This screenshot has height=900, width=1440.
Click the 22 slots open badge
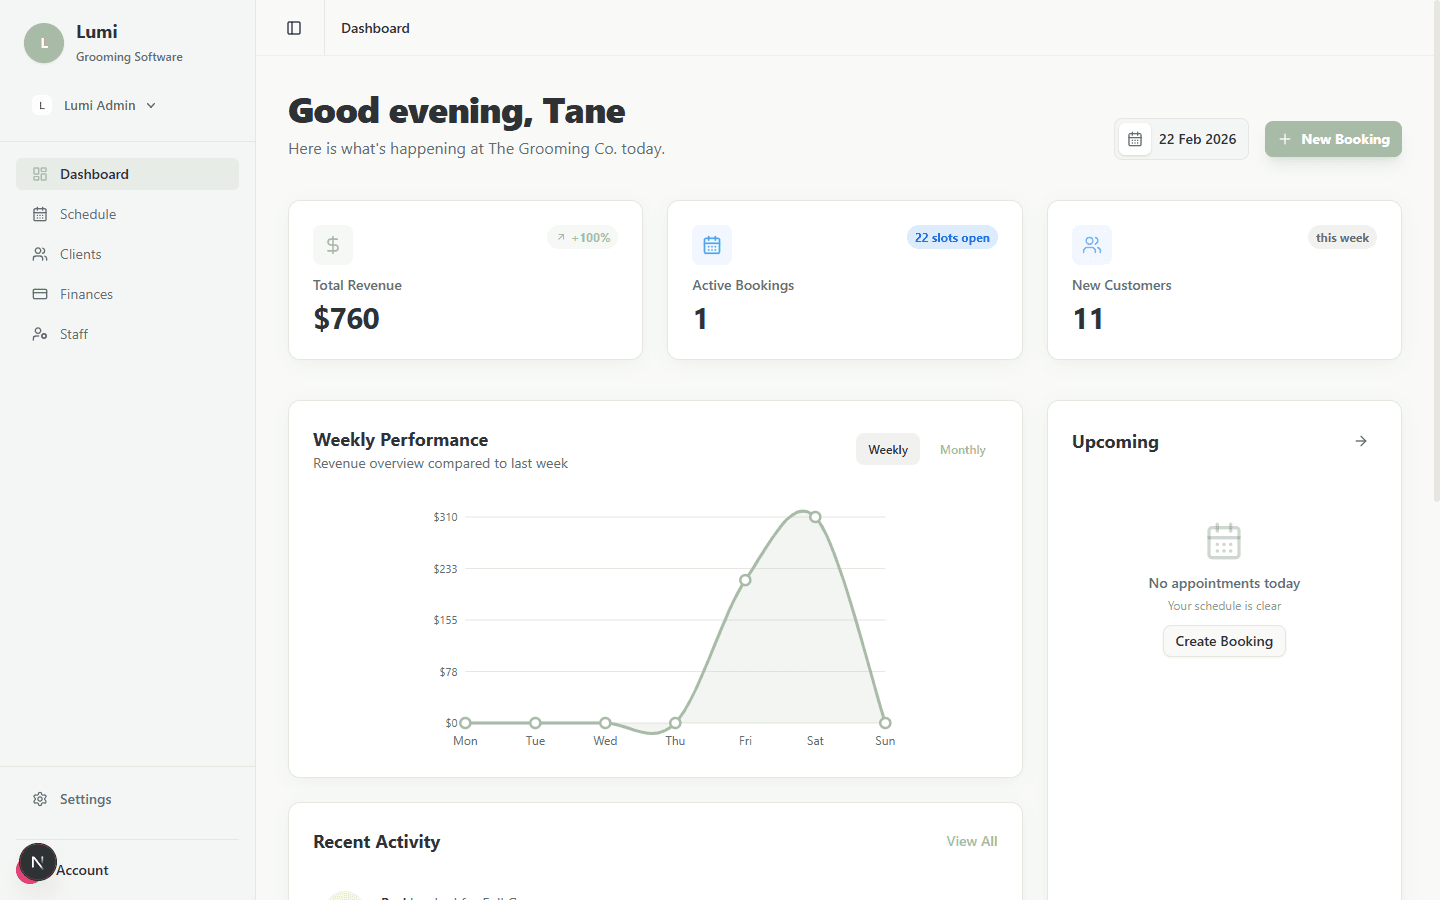951,237
